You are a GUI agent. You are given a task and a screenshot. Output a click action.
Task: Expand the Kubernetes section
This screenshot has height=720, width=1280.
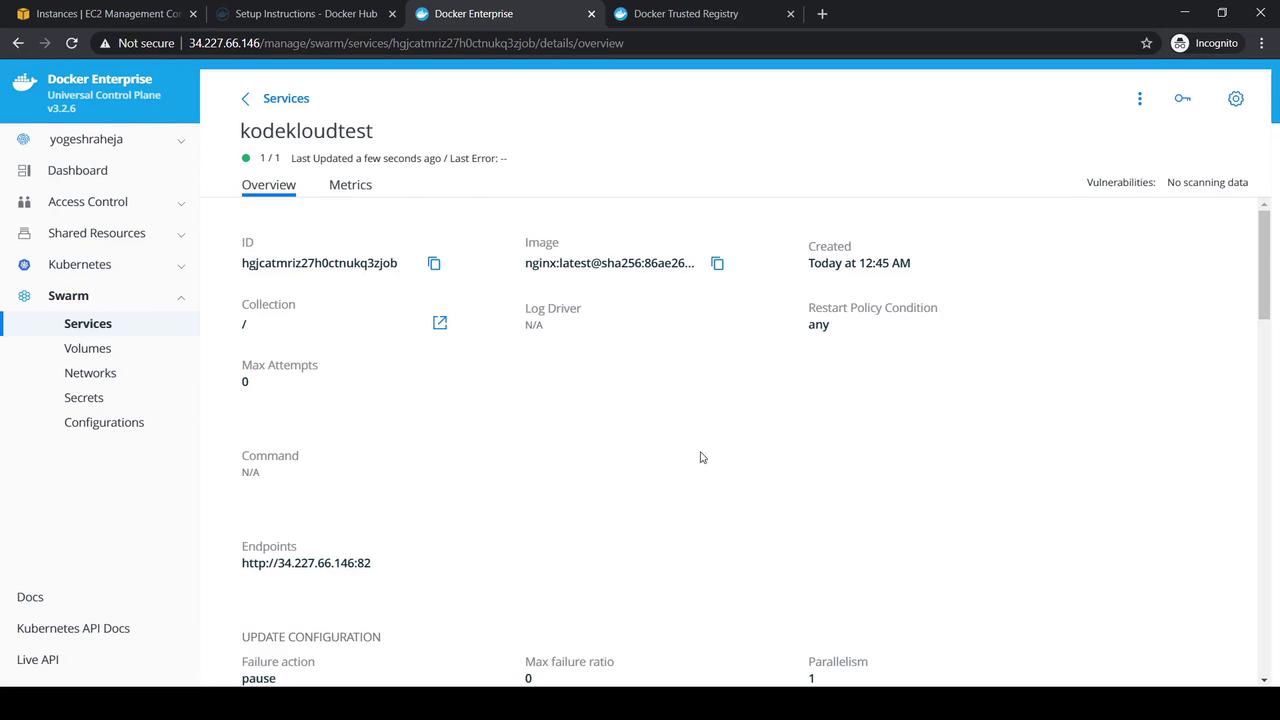181,266
